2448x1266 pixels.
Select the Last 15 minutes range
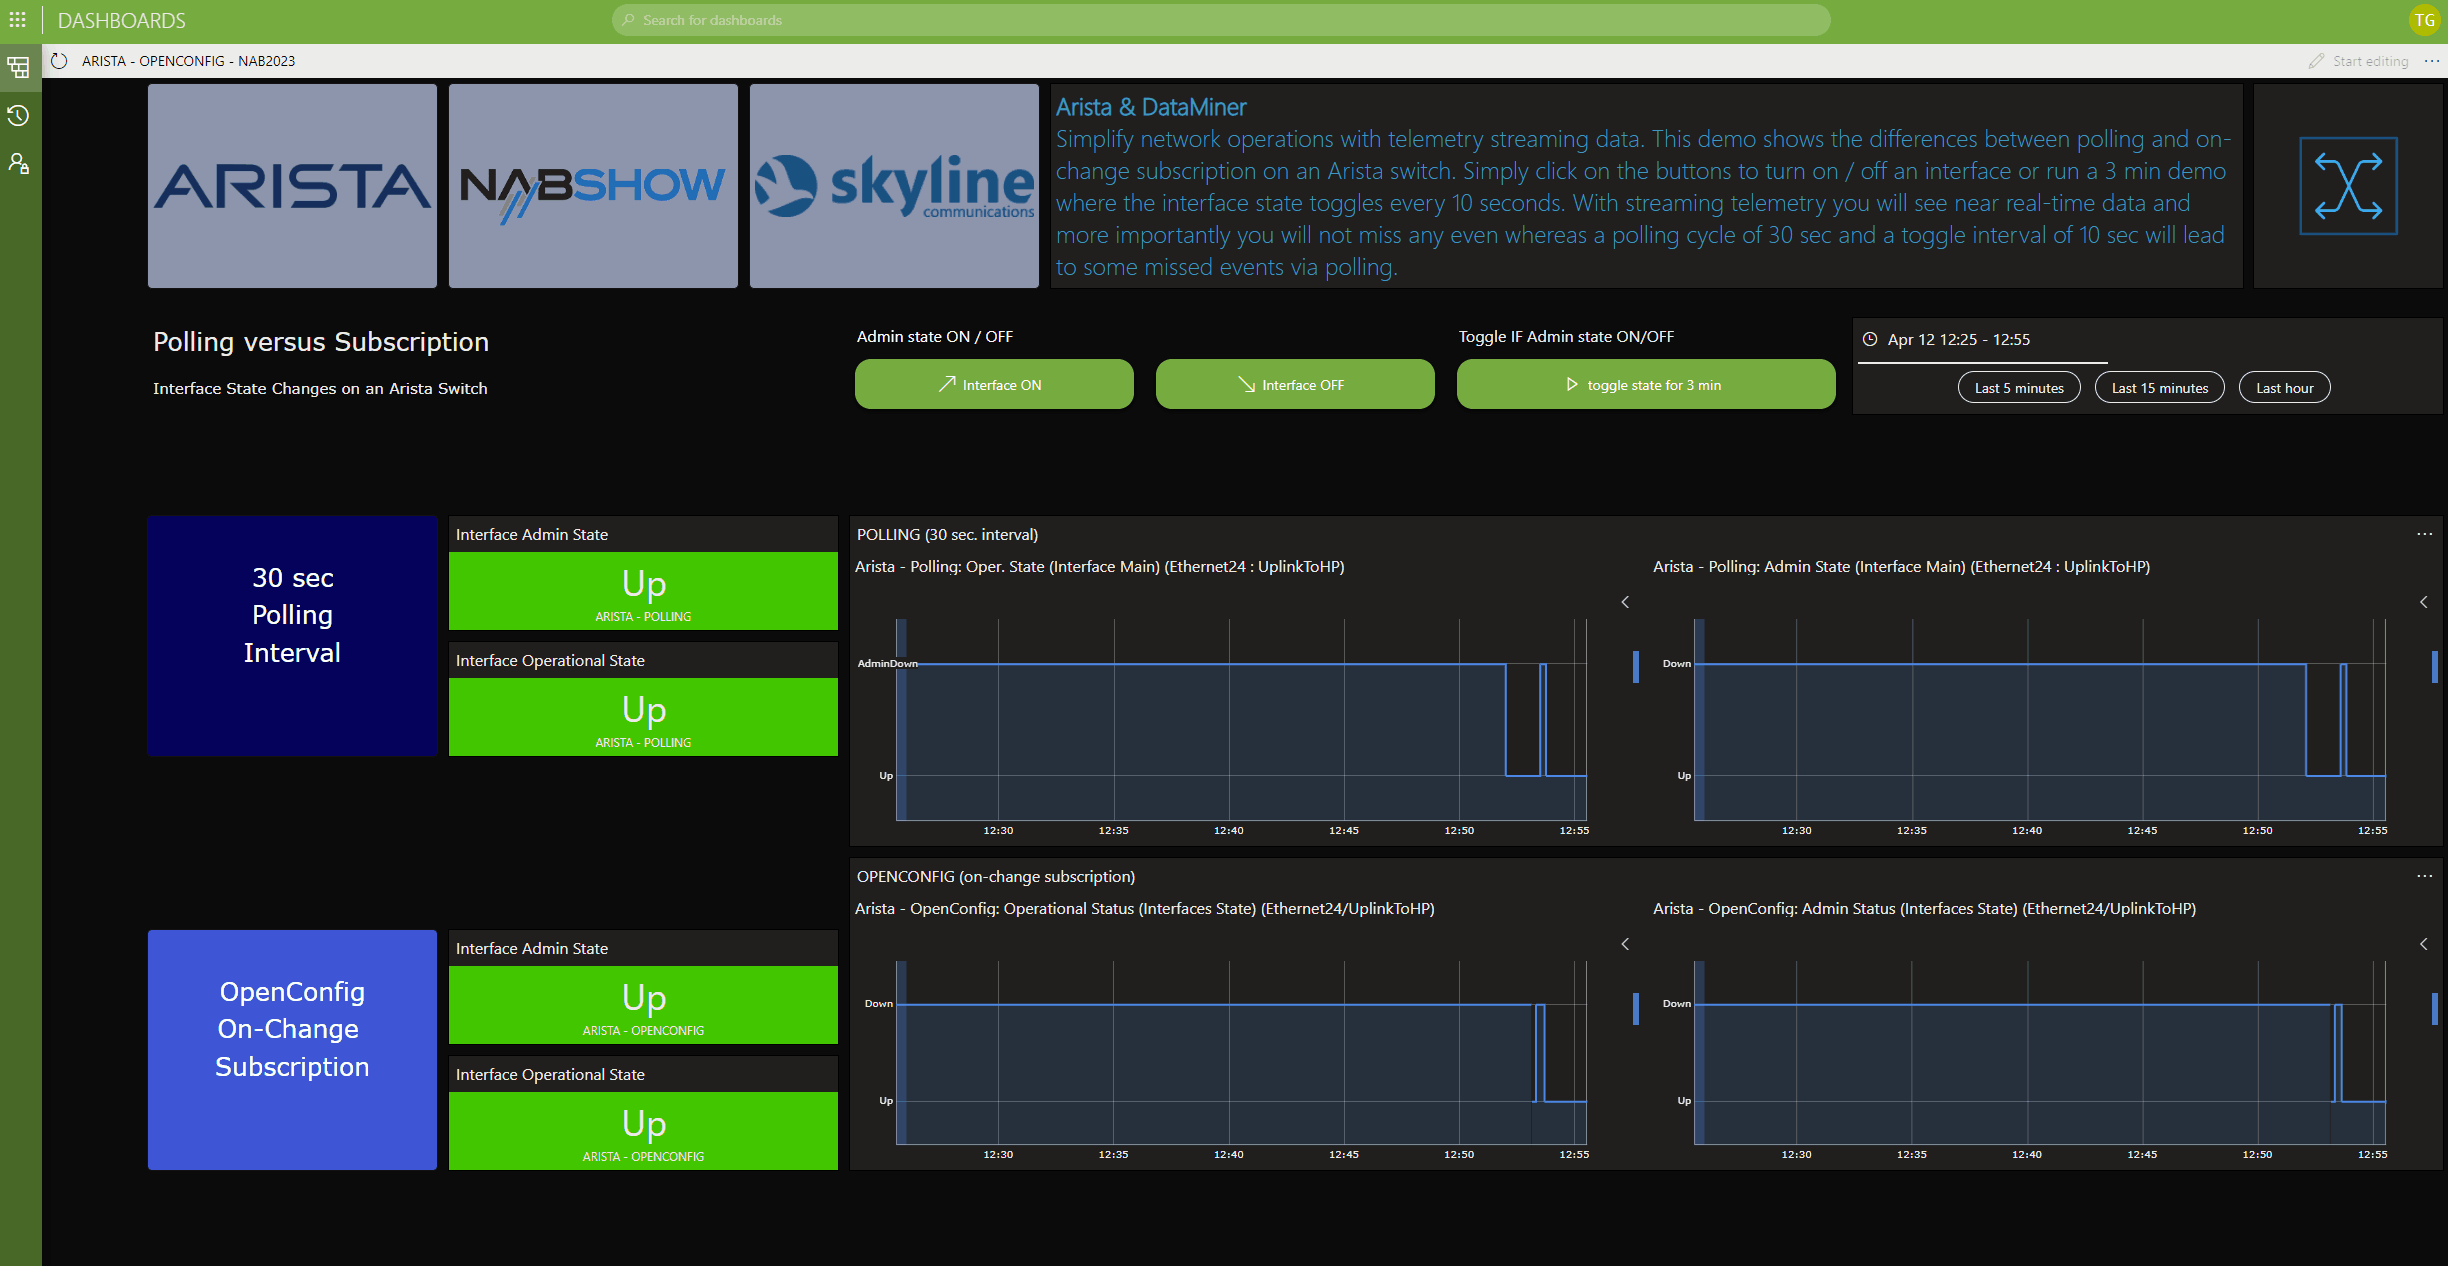pos(2160,388)
